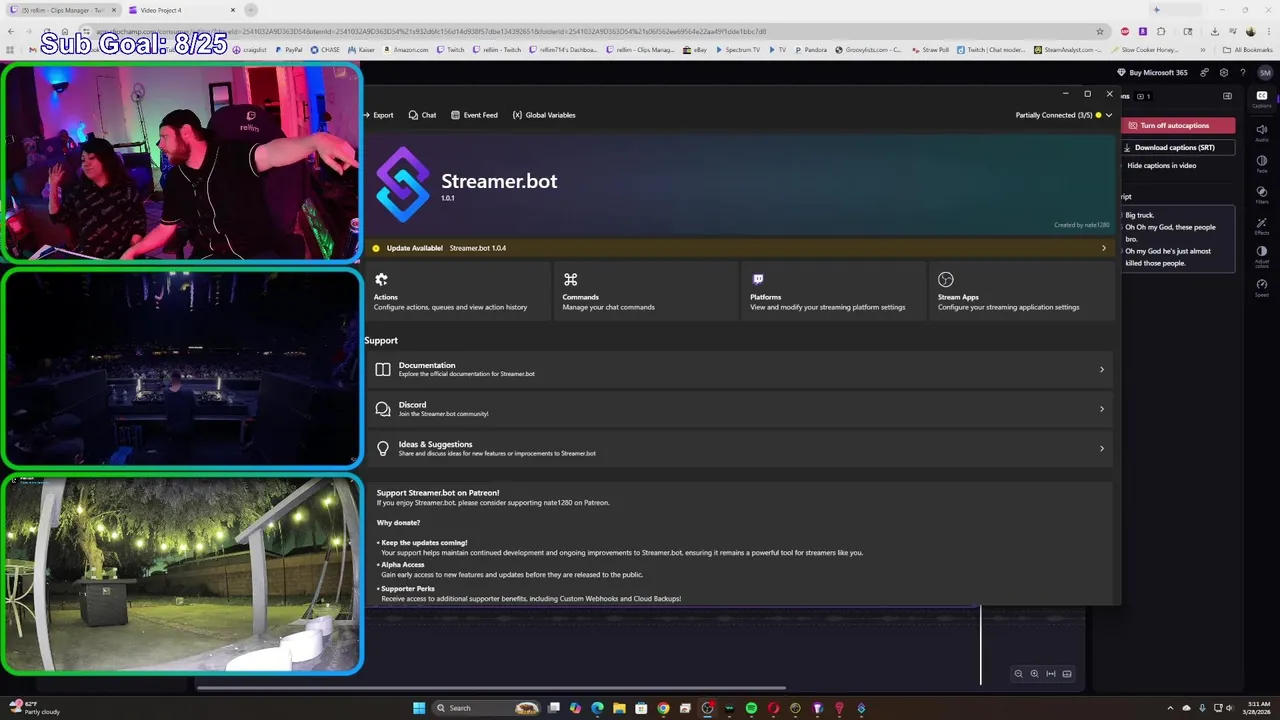Open the Chat menu in Streamer.bot
This screenshot has width=1280, height=720.
coord(422,115)
